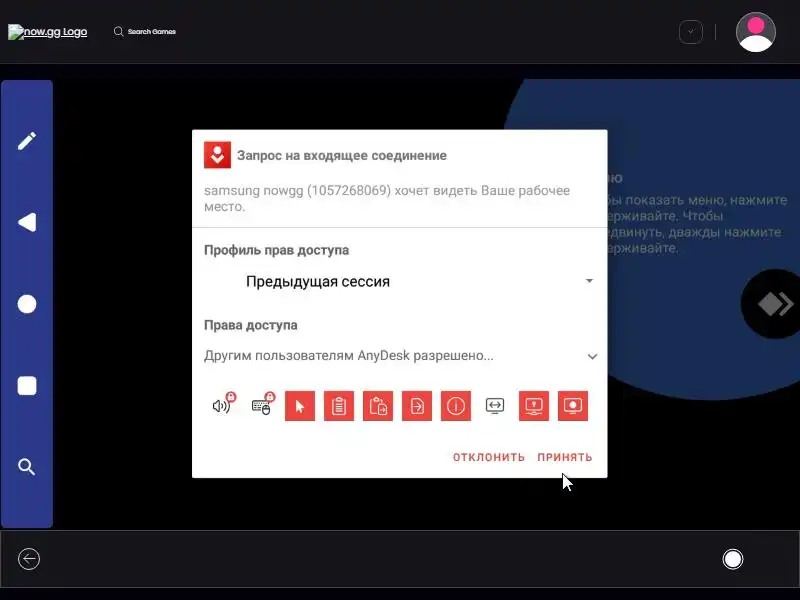Open the user profile avatar

click(756, 32)
